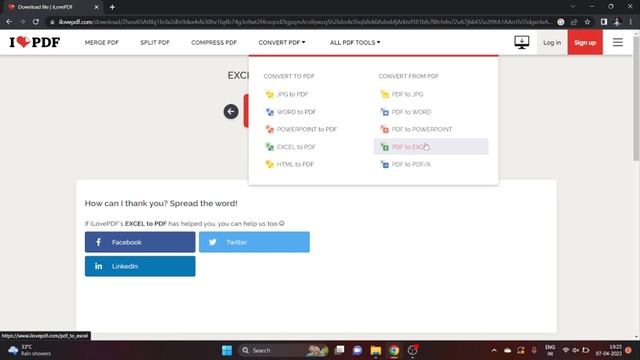Click the browser back arrow

click(9, 22)
